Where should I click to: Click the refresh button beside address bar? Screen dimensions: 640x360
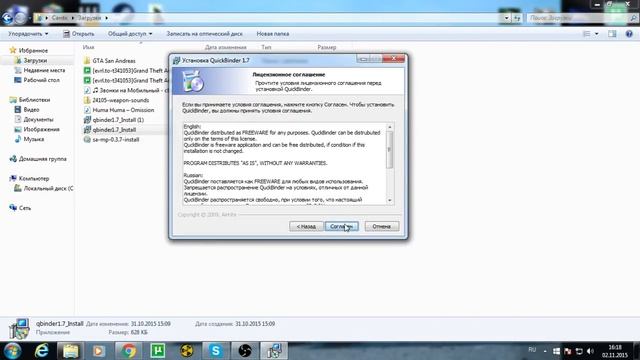[517, 18]
